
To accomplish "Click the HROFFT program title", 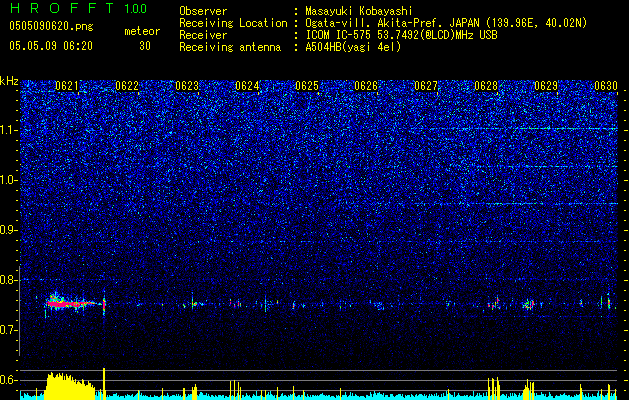I will [x=62, y=8].
